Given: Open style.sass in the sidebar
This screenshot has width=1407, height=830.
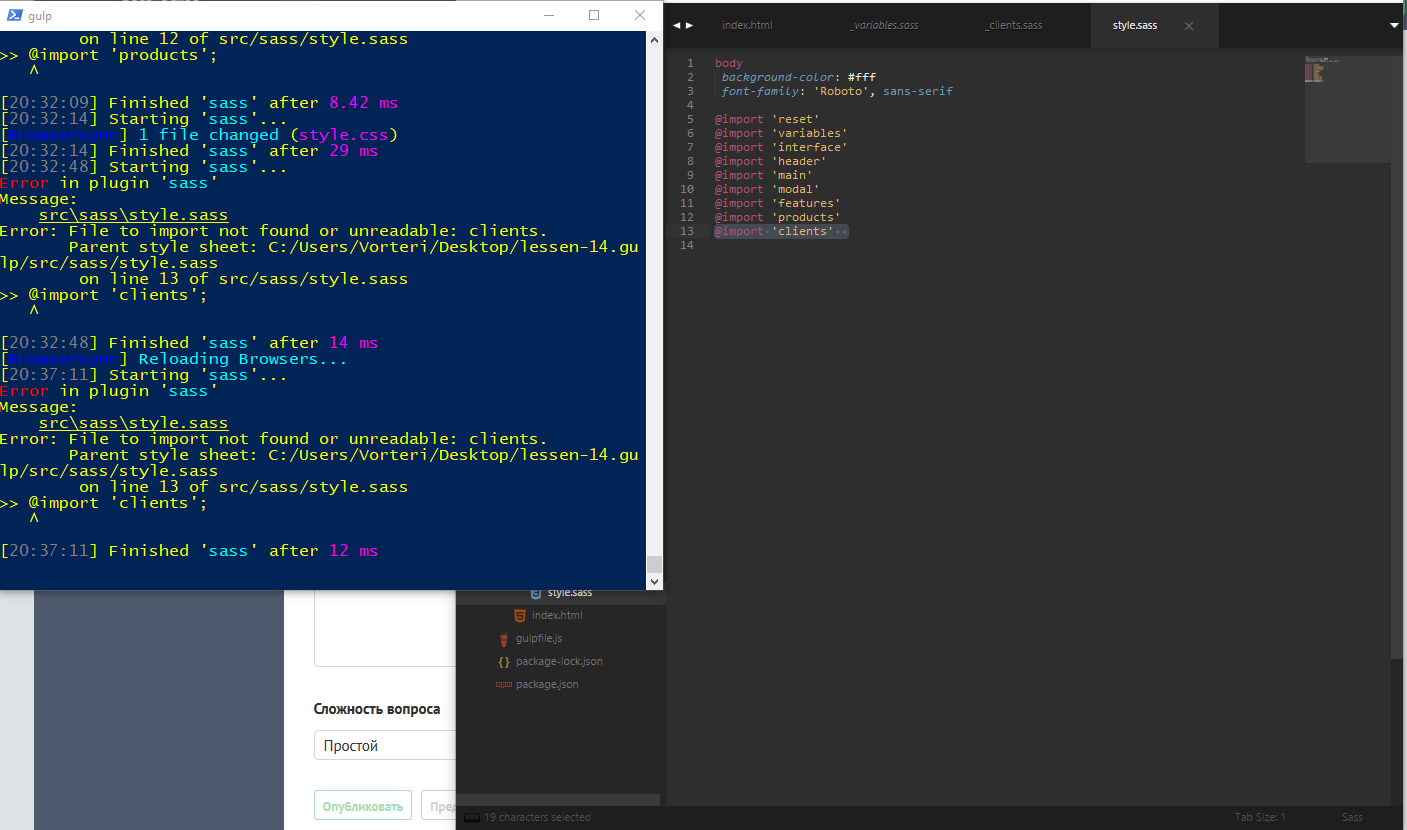Looking at the screenshot, I should (570, 593).
